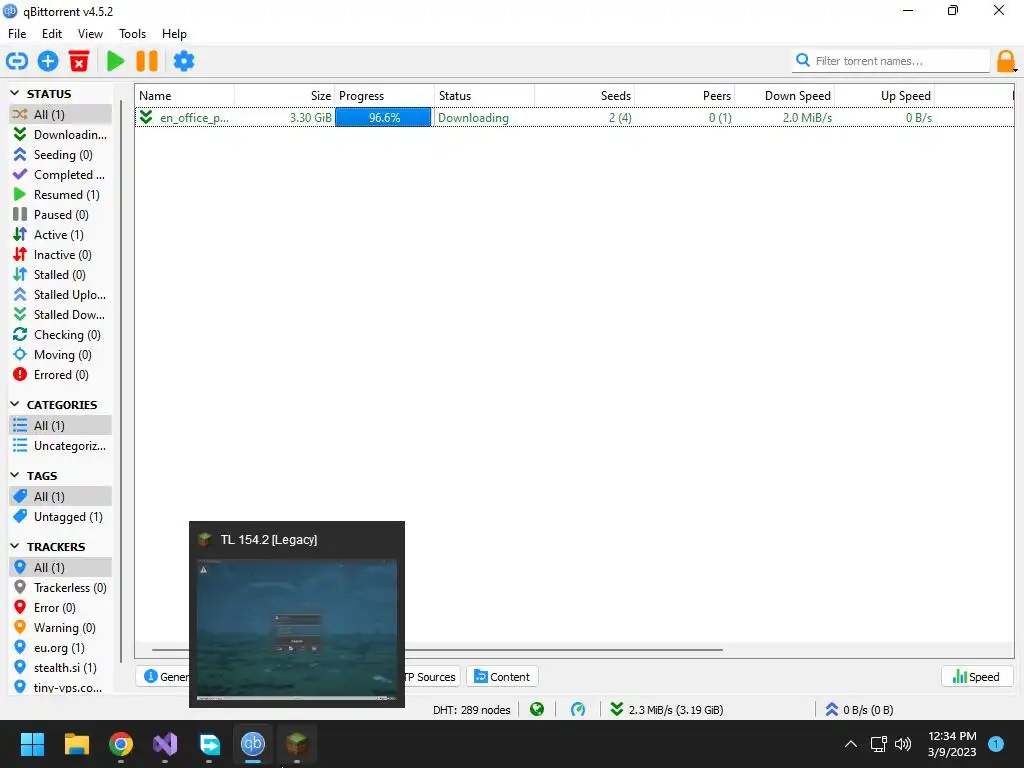
Task: Collapse the TAGS section chevron
Action: [x=15, y=475]
